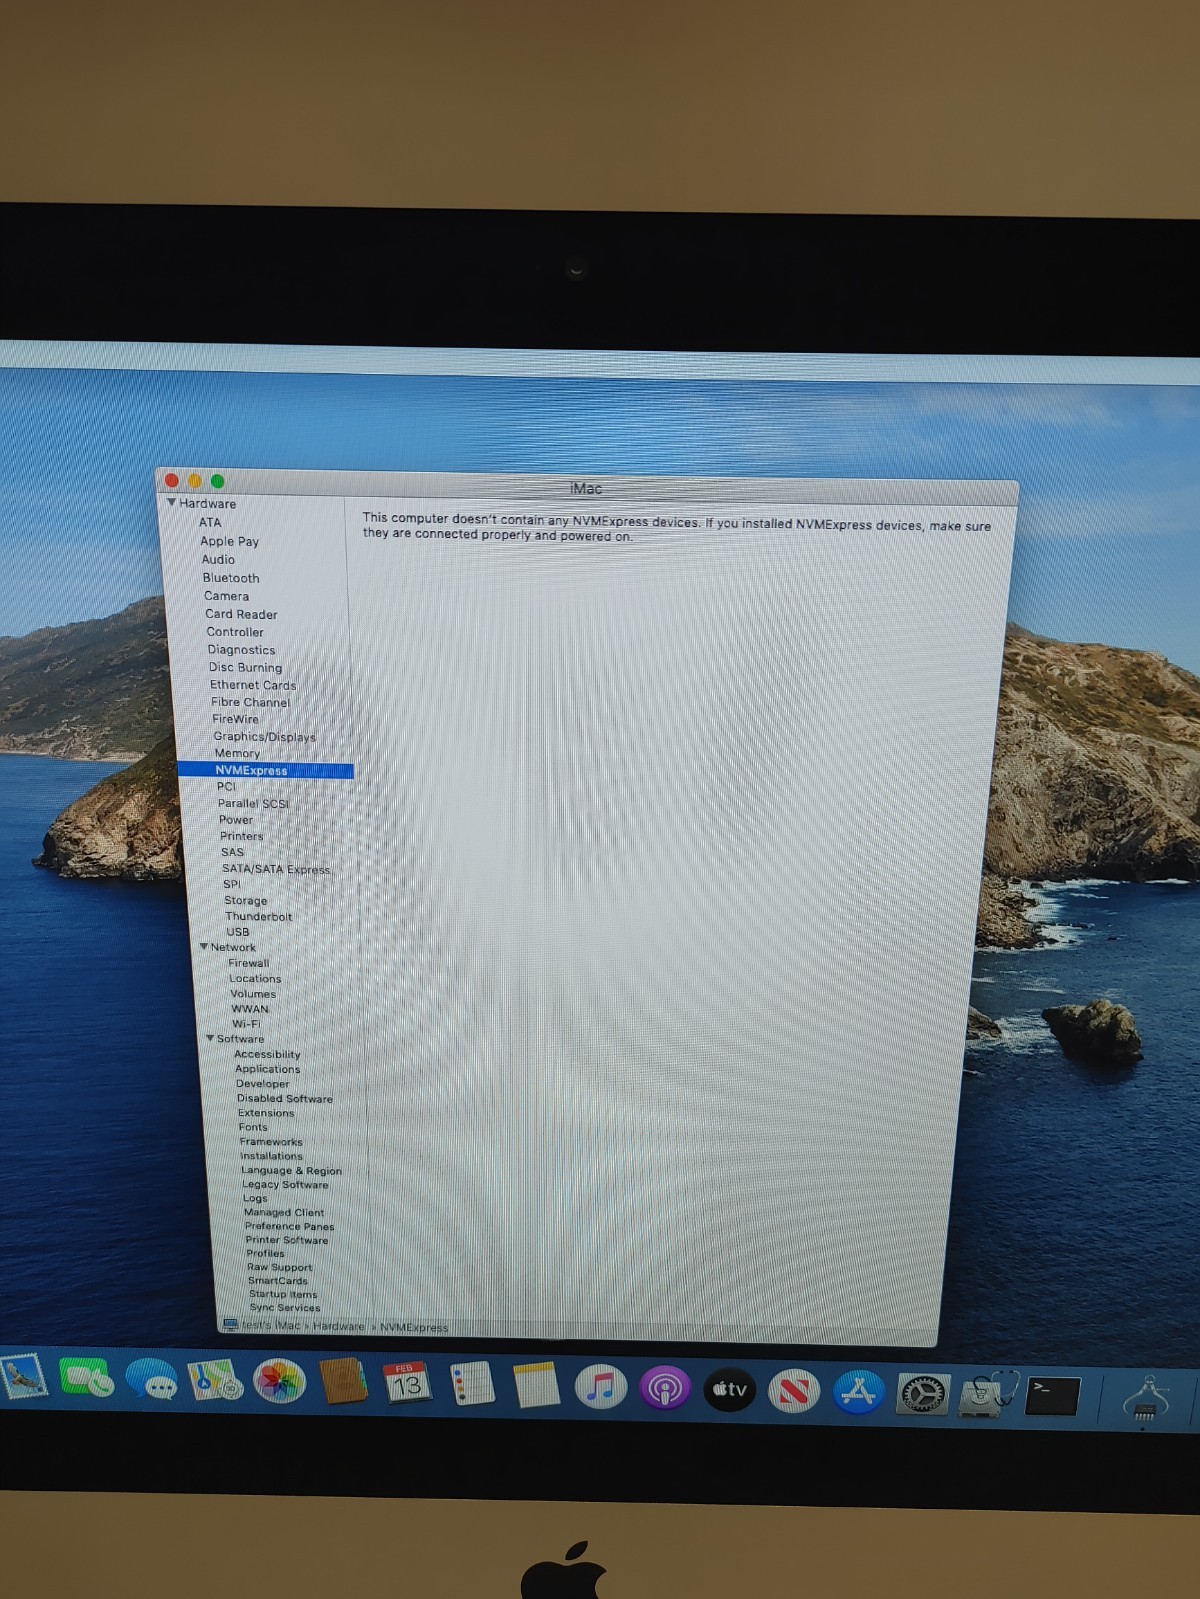Image resolution: width=1200 pixels, height=1599 pixels.
Task: Select USB in Hardware list
Action: (x=237, y=931)
